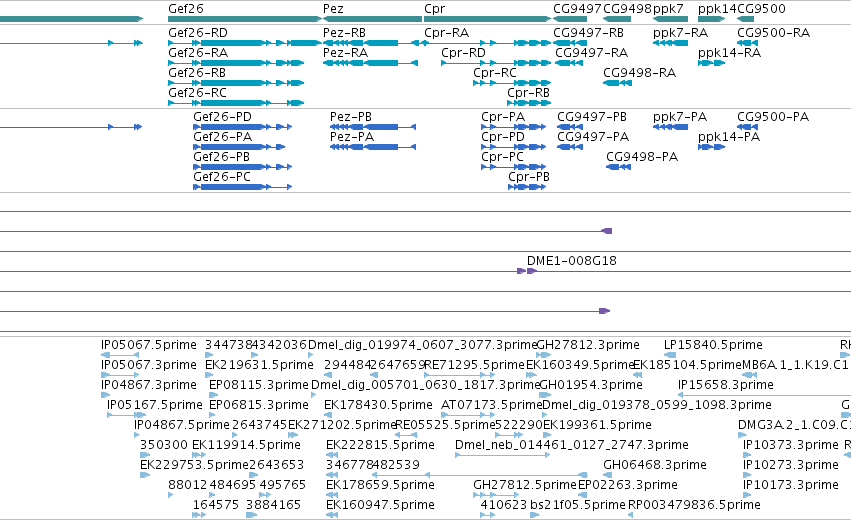Select EST IP10273.3prime
Viewport: 851px width, 520px height.
(x=747, y=475)
